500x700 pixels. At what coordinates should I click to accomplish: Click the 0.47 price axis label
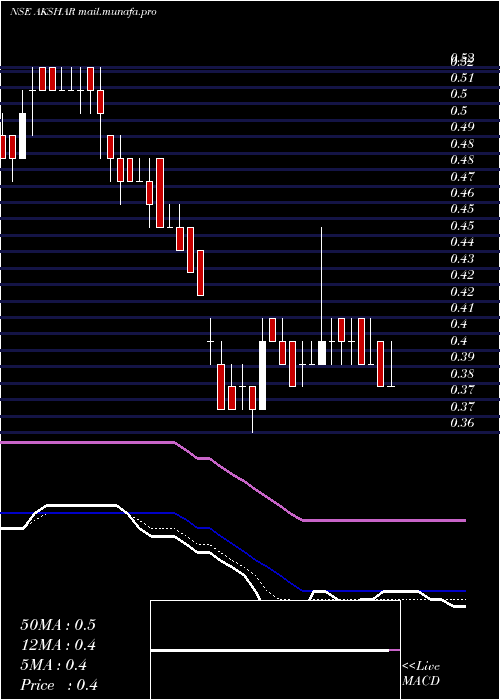(x=462, y=177)
